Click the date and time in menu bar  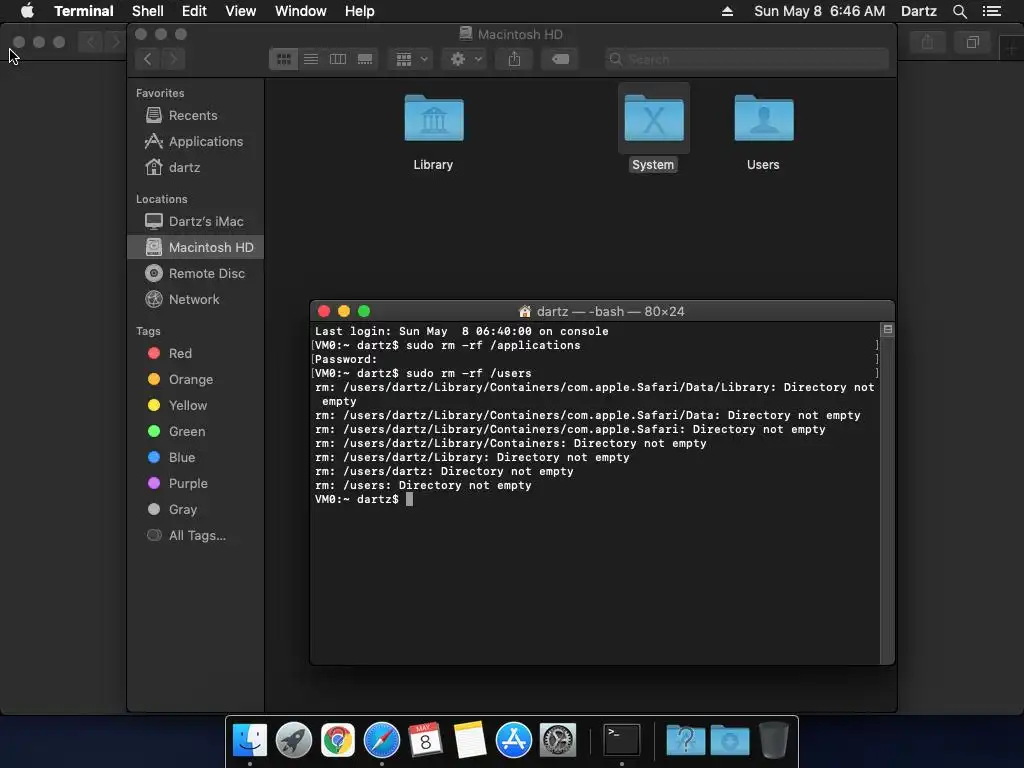[820, 11]
